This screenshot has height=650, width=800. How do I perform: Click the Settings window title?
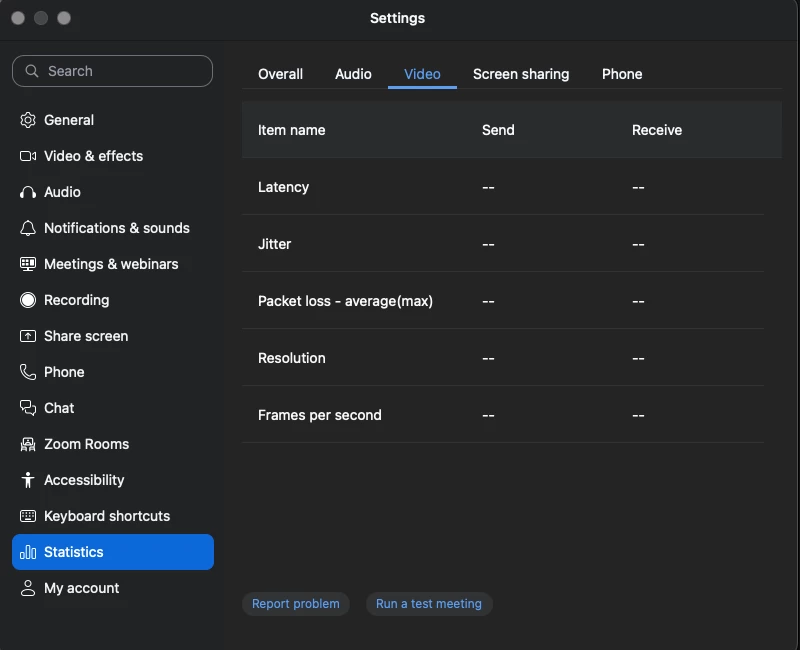[397, 18]
